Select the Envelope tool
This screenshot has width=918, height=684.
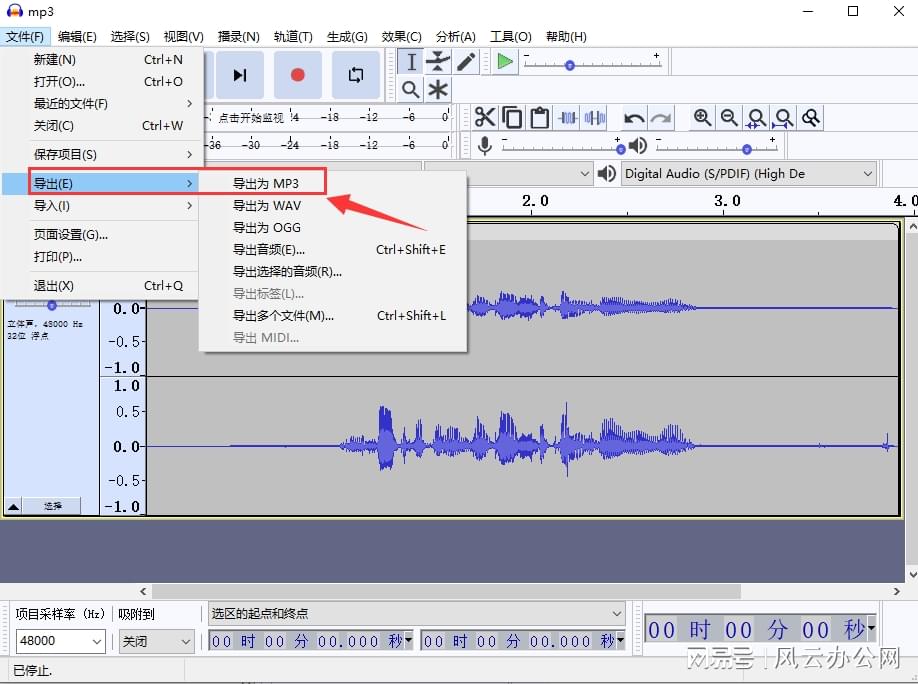tap(438, 61)
